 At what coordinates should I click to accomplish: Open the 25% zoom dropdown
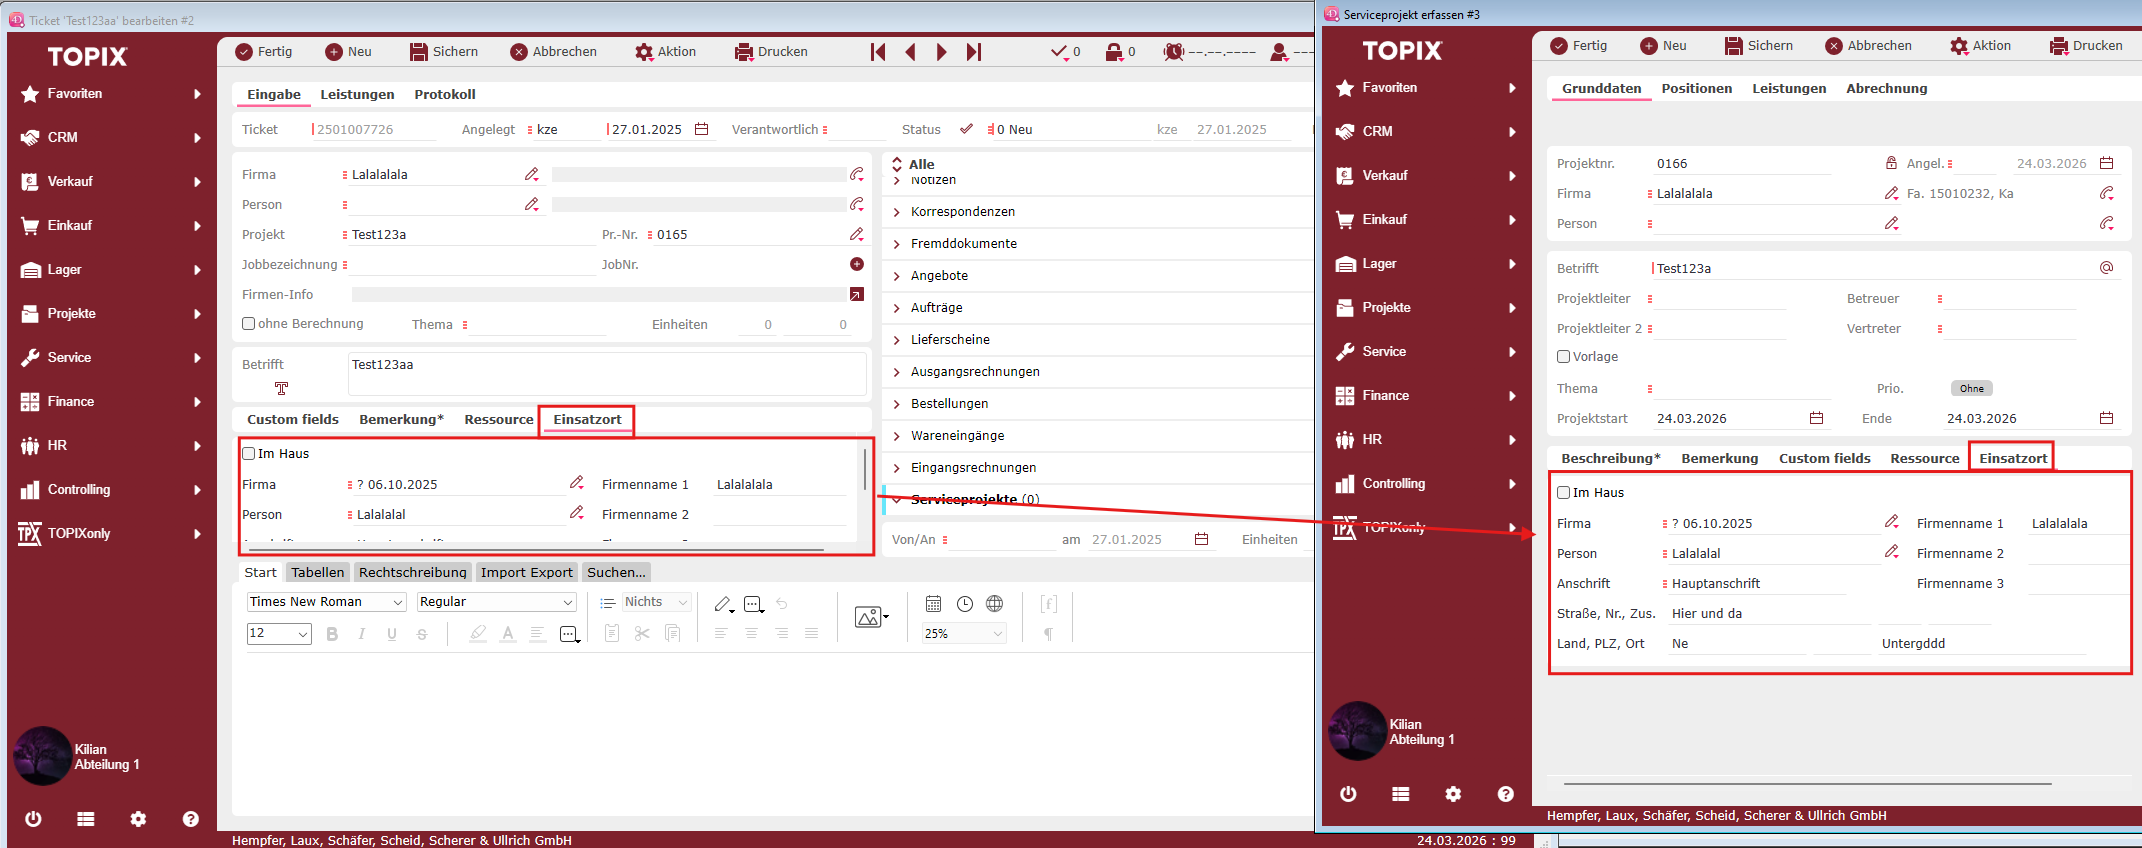pyautogui.click(x=964, y=634)
